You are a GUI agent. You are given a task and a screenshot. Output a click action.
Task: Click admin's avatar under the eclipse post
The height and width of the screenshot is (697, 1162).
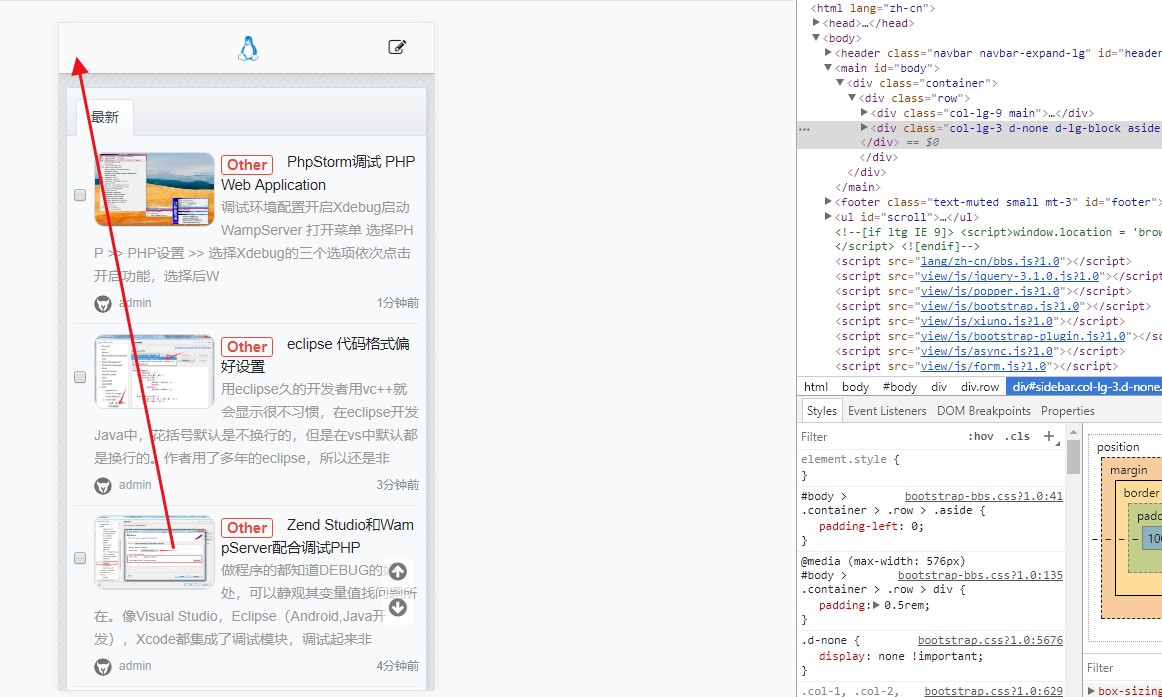click(103, 486)
